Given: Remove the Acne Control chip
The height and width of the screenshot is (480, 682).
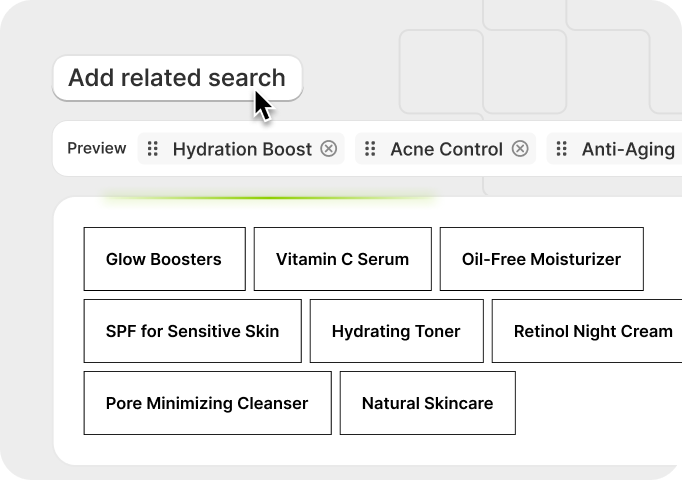Looking at the screenshot, I should (520, 149).
